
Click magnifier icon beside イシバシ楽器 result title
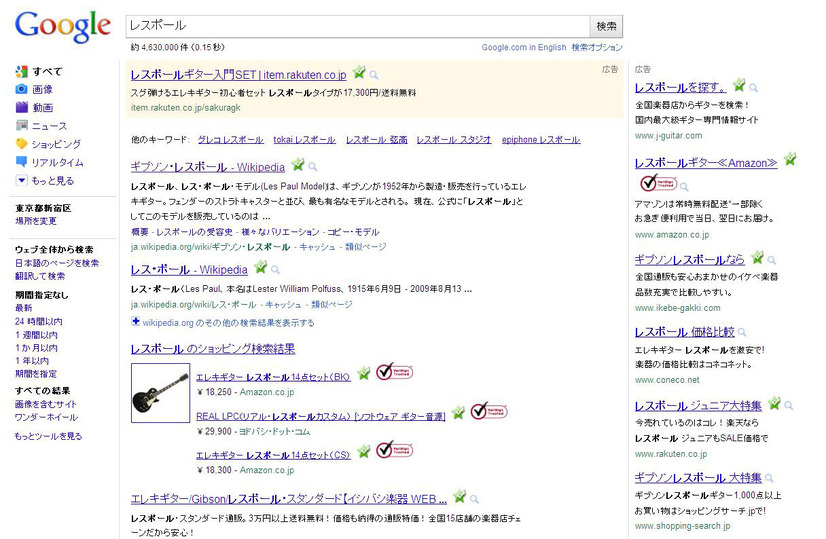[x=474, y=499]
